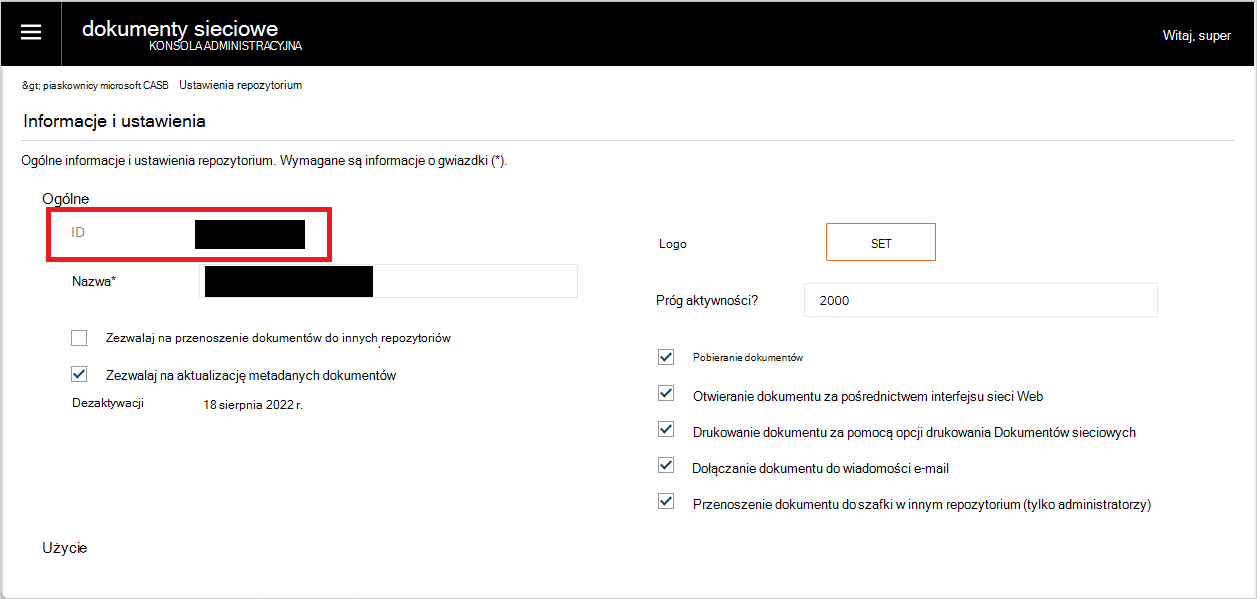Screen dimensions: 1257x599
Task: Click the "dokumenty sieciowe" application title
Action: (x=181, y=28)
